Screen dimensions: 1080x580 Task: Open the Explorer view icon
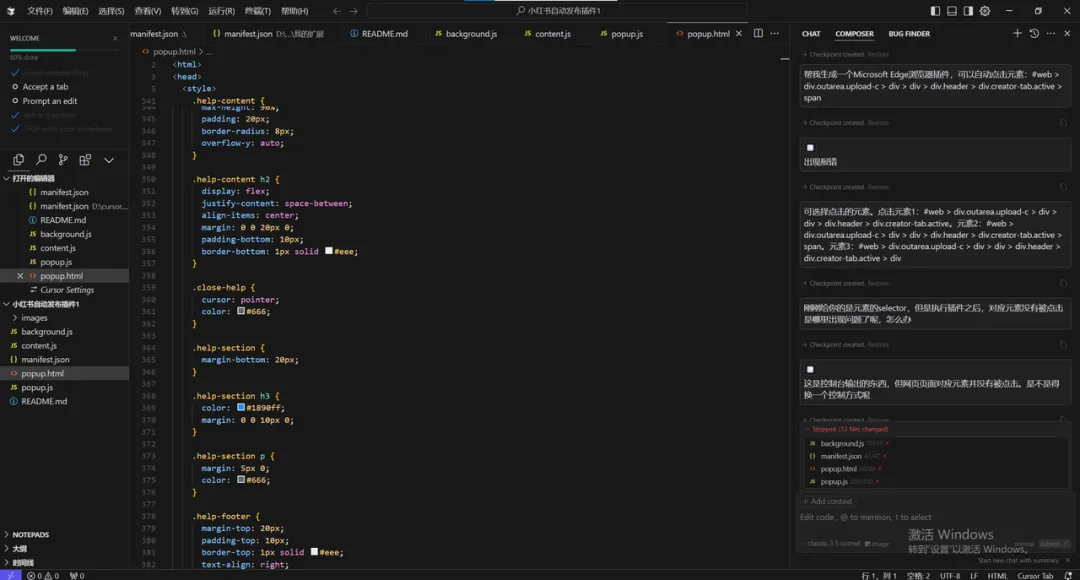[19, 160]
